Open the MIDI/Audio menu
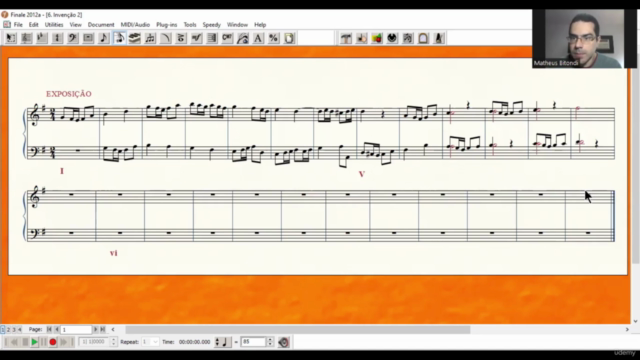The height and width of the screenshot is (360, 640). [135, 24]
